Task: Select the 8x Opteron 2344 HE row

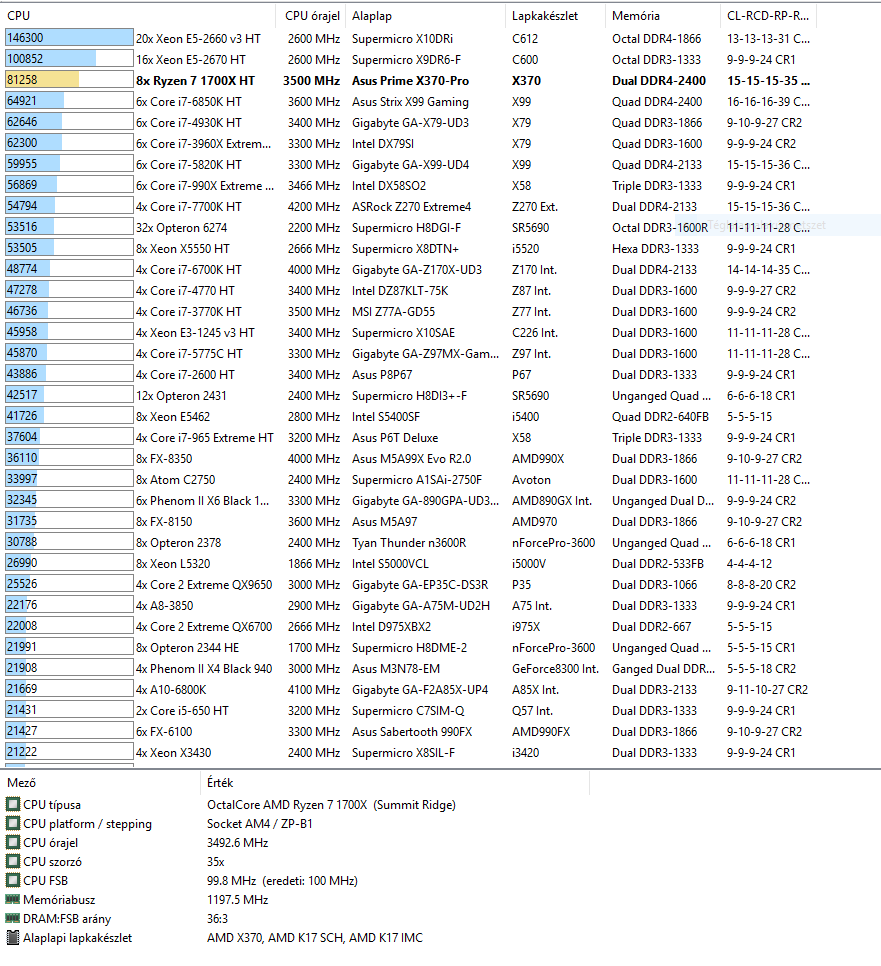Action: coord(411,647)
